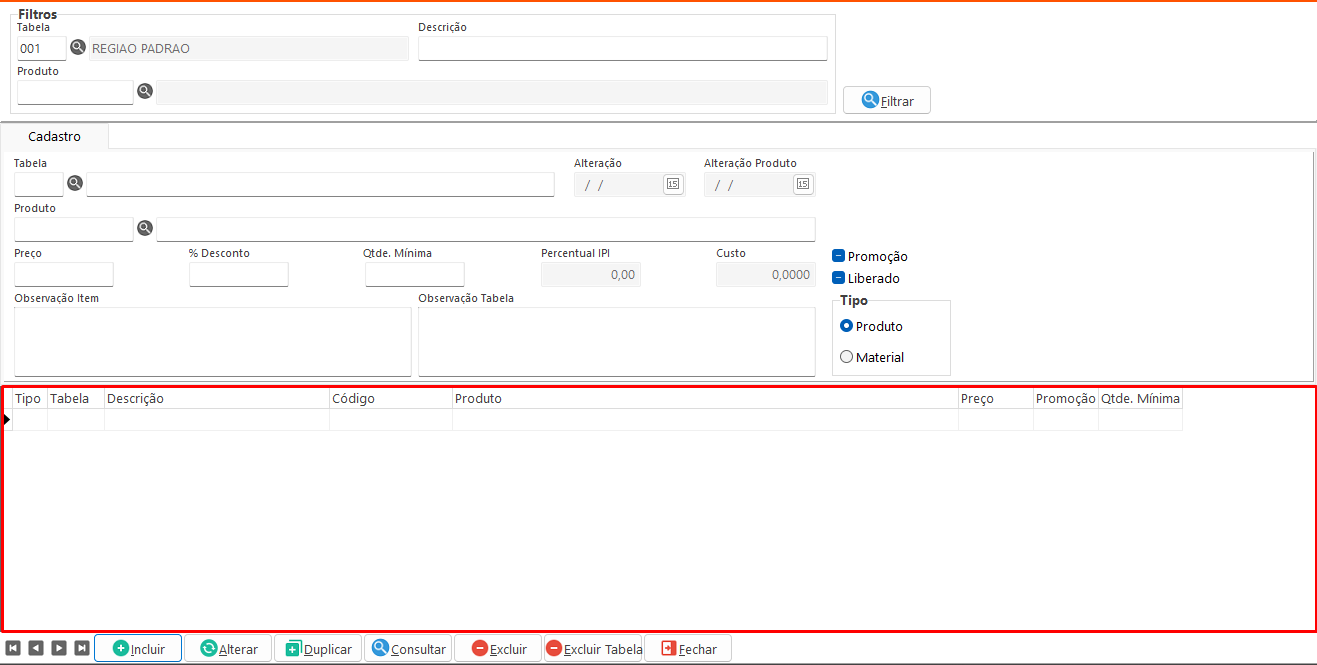Click the search icon beside Cadastro Produto field
This screenshot has width=1317, height=665.
coord(145,229)
